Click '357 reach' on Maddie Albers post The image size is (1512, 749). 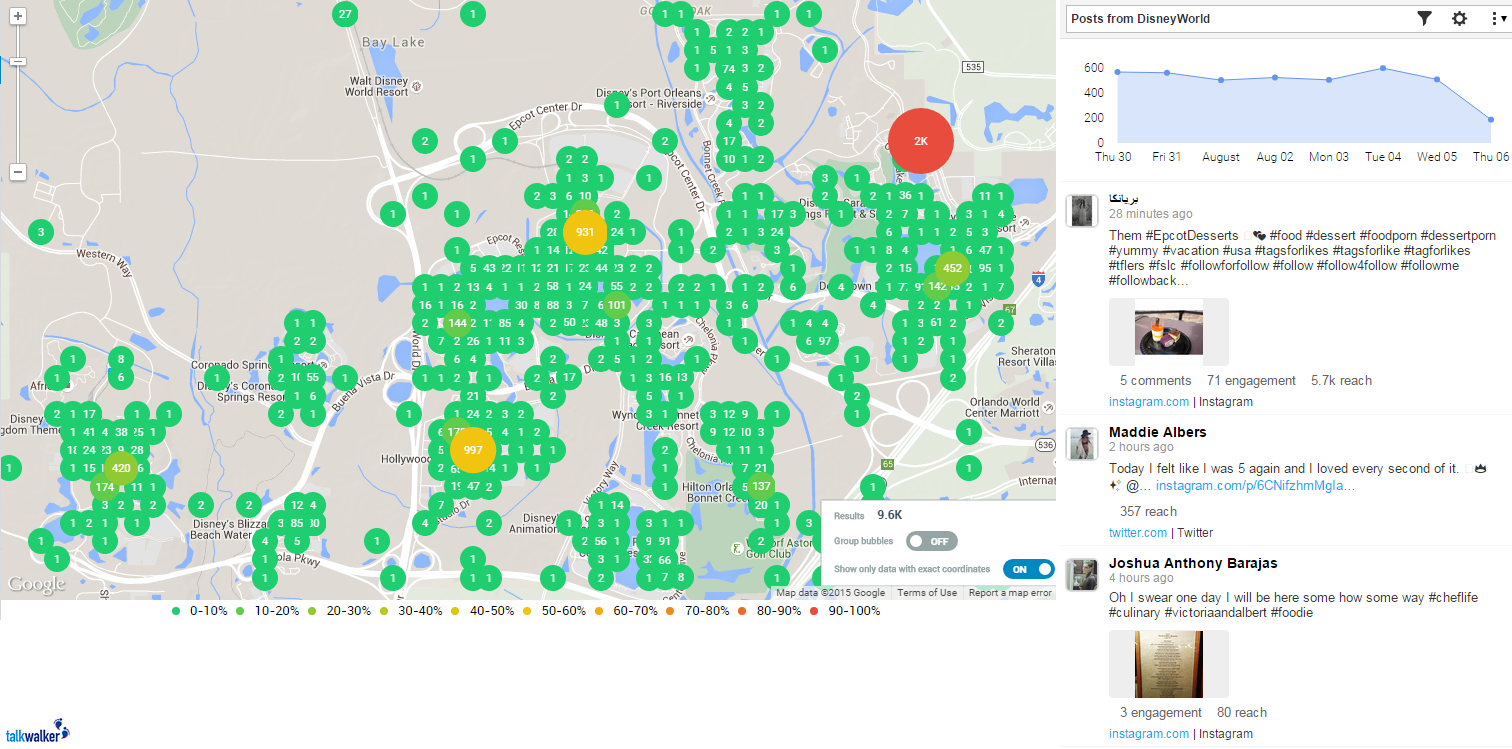coord(1148,511)
